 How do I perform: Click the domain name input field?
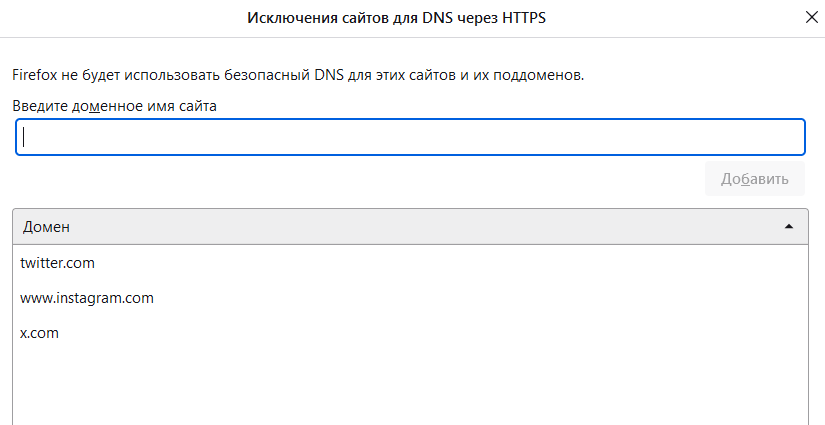tap(410, 137)
